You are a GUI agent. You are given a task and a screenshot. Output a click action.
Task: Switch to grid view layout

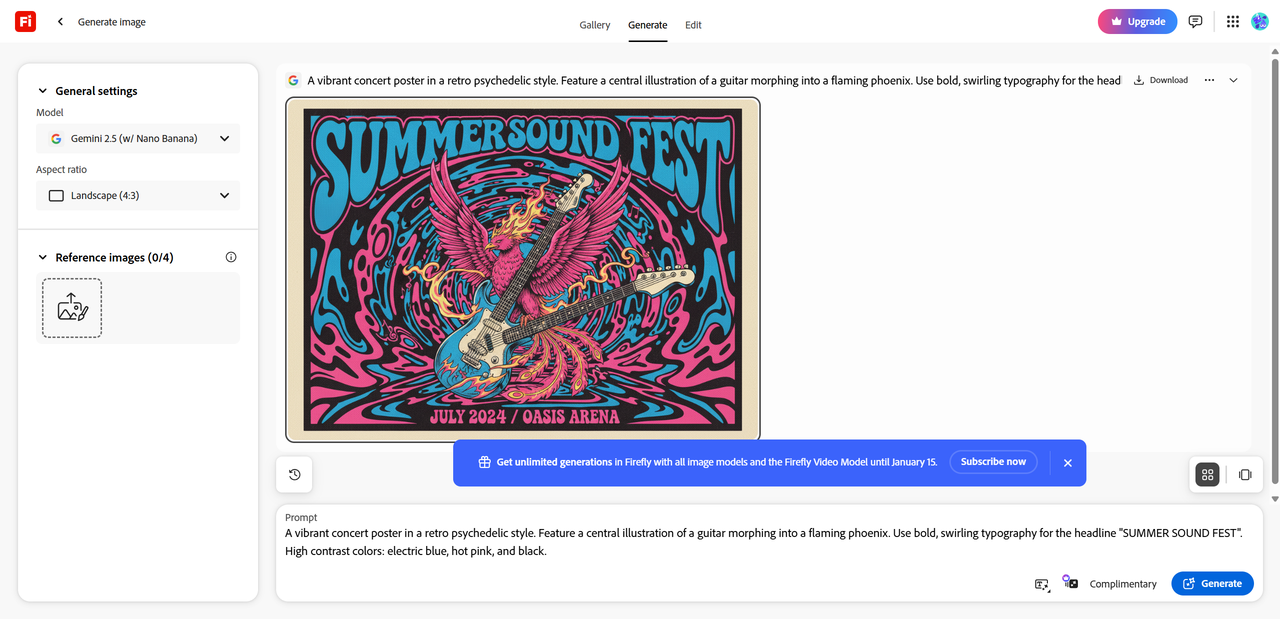1208,475
